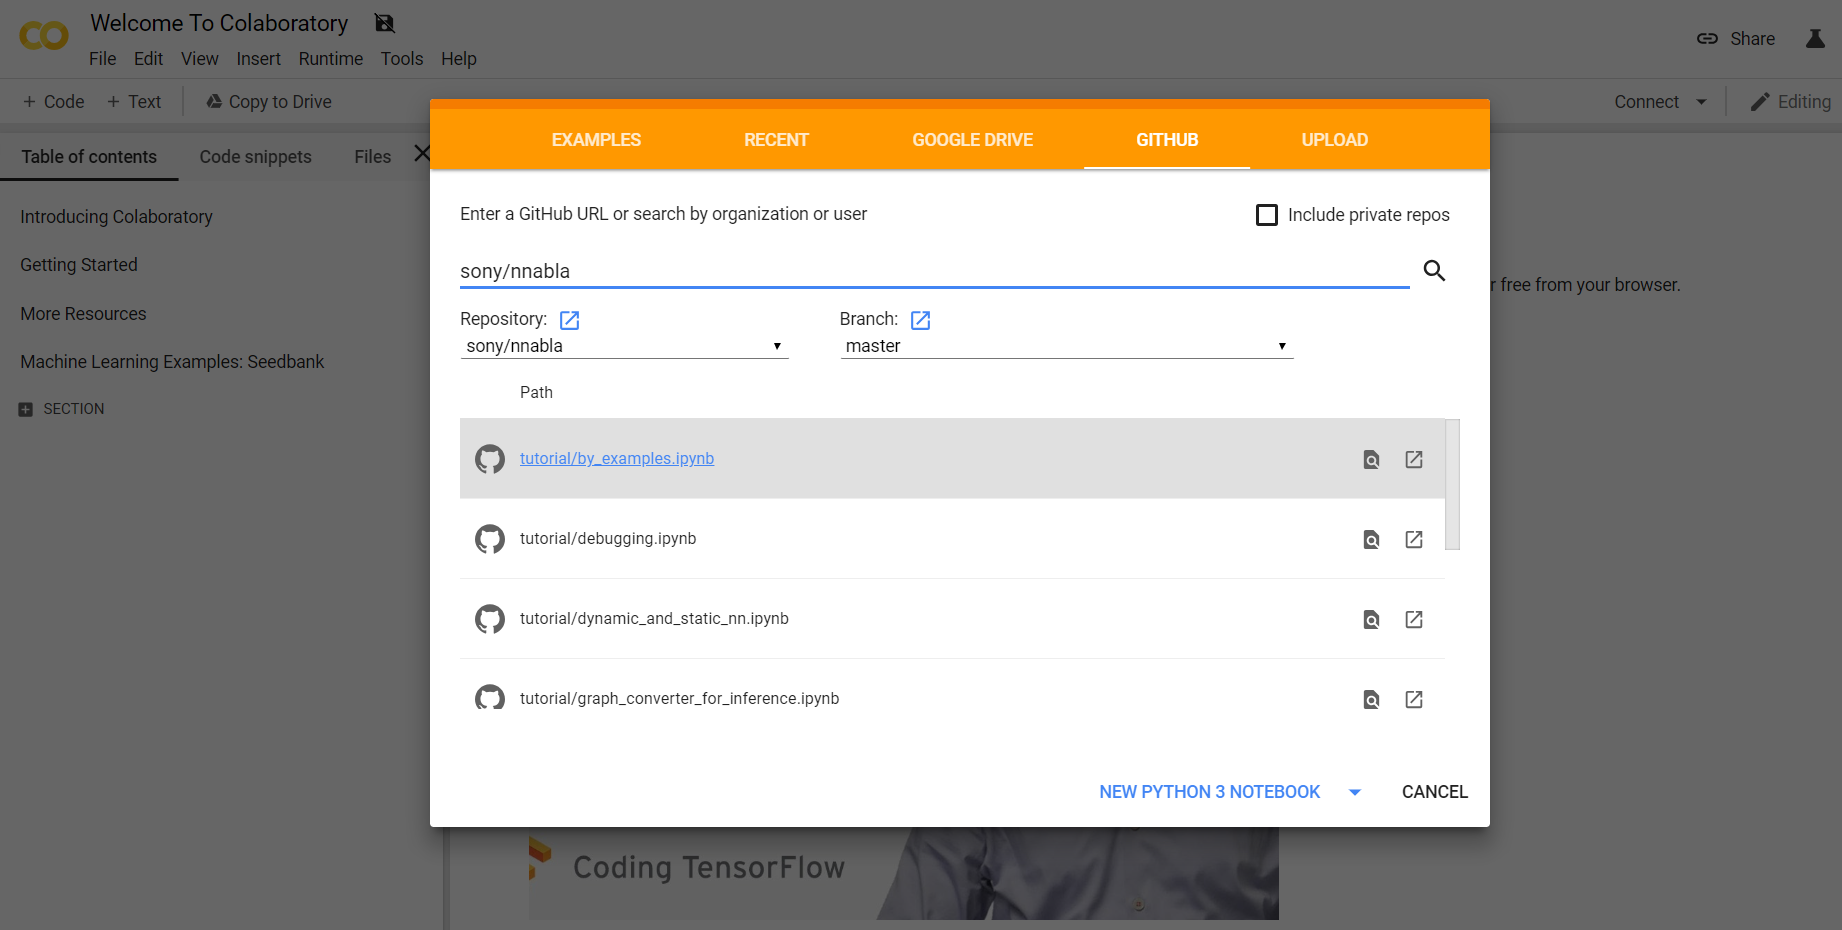Viewport: 1842px width, 930px height.
Task: Select the GitHub tab
Action: tap(1167, 140)
